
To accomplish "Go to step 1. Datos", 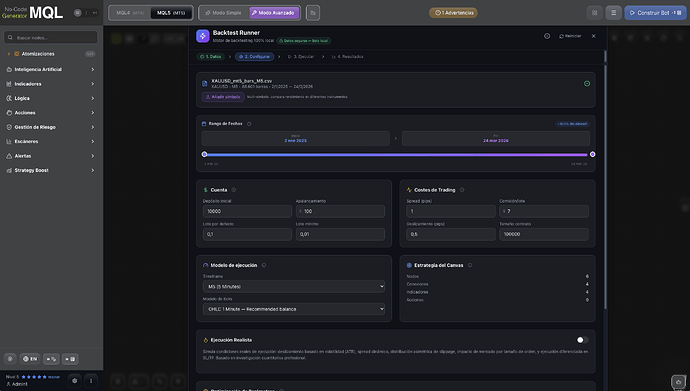I will [211, 57].
